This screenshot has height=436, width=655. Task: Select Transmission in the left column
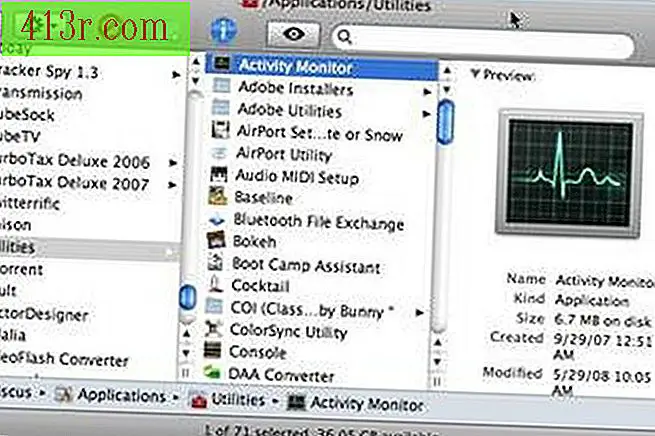pyautogui.click(x=41, y=94)
